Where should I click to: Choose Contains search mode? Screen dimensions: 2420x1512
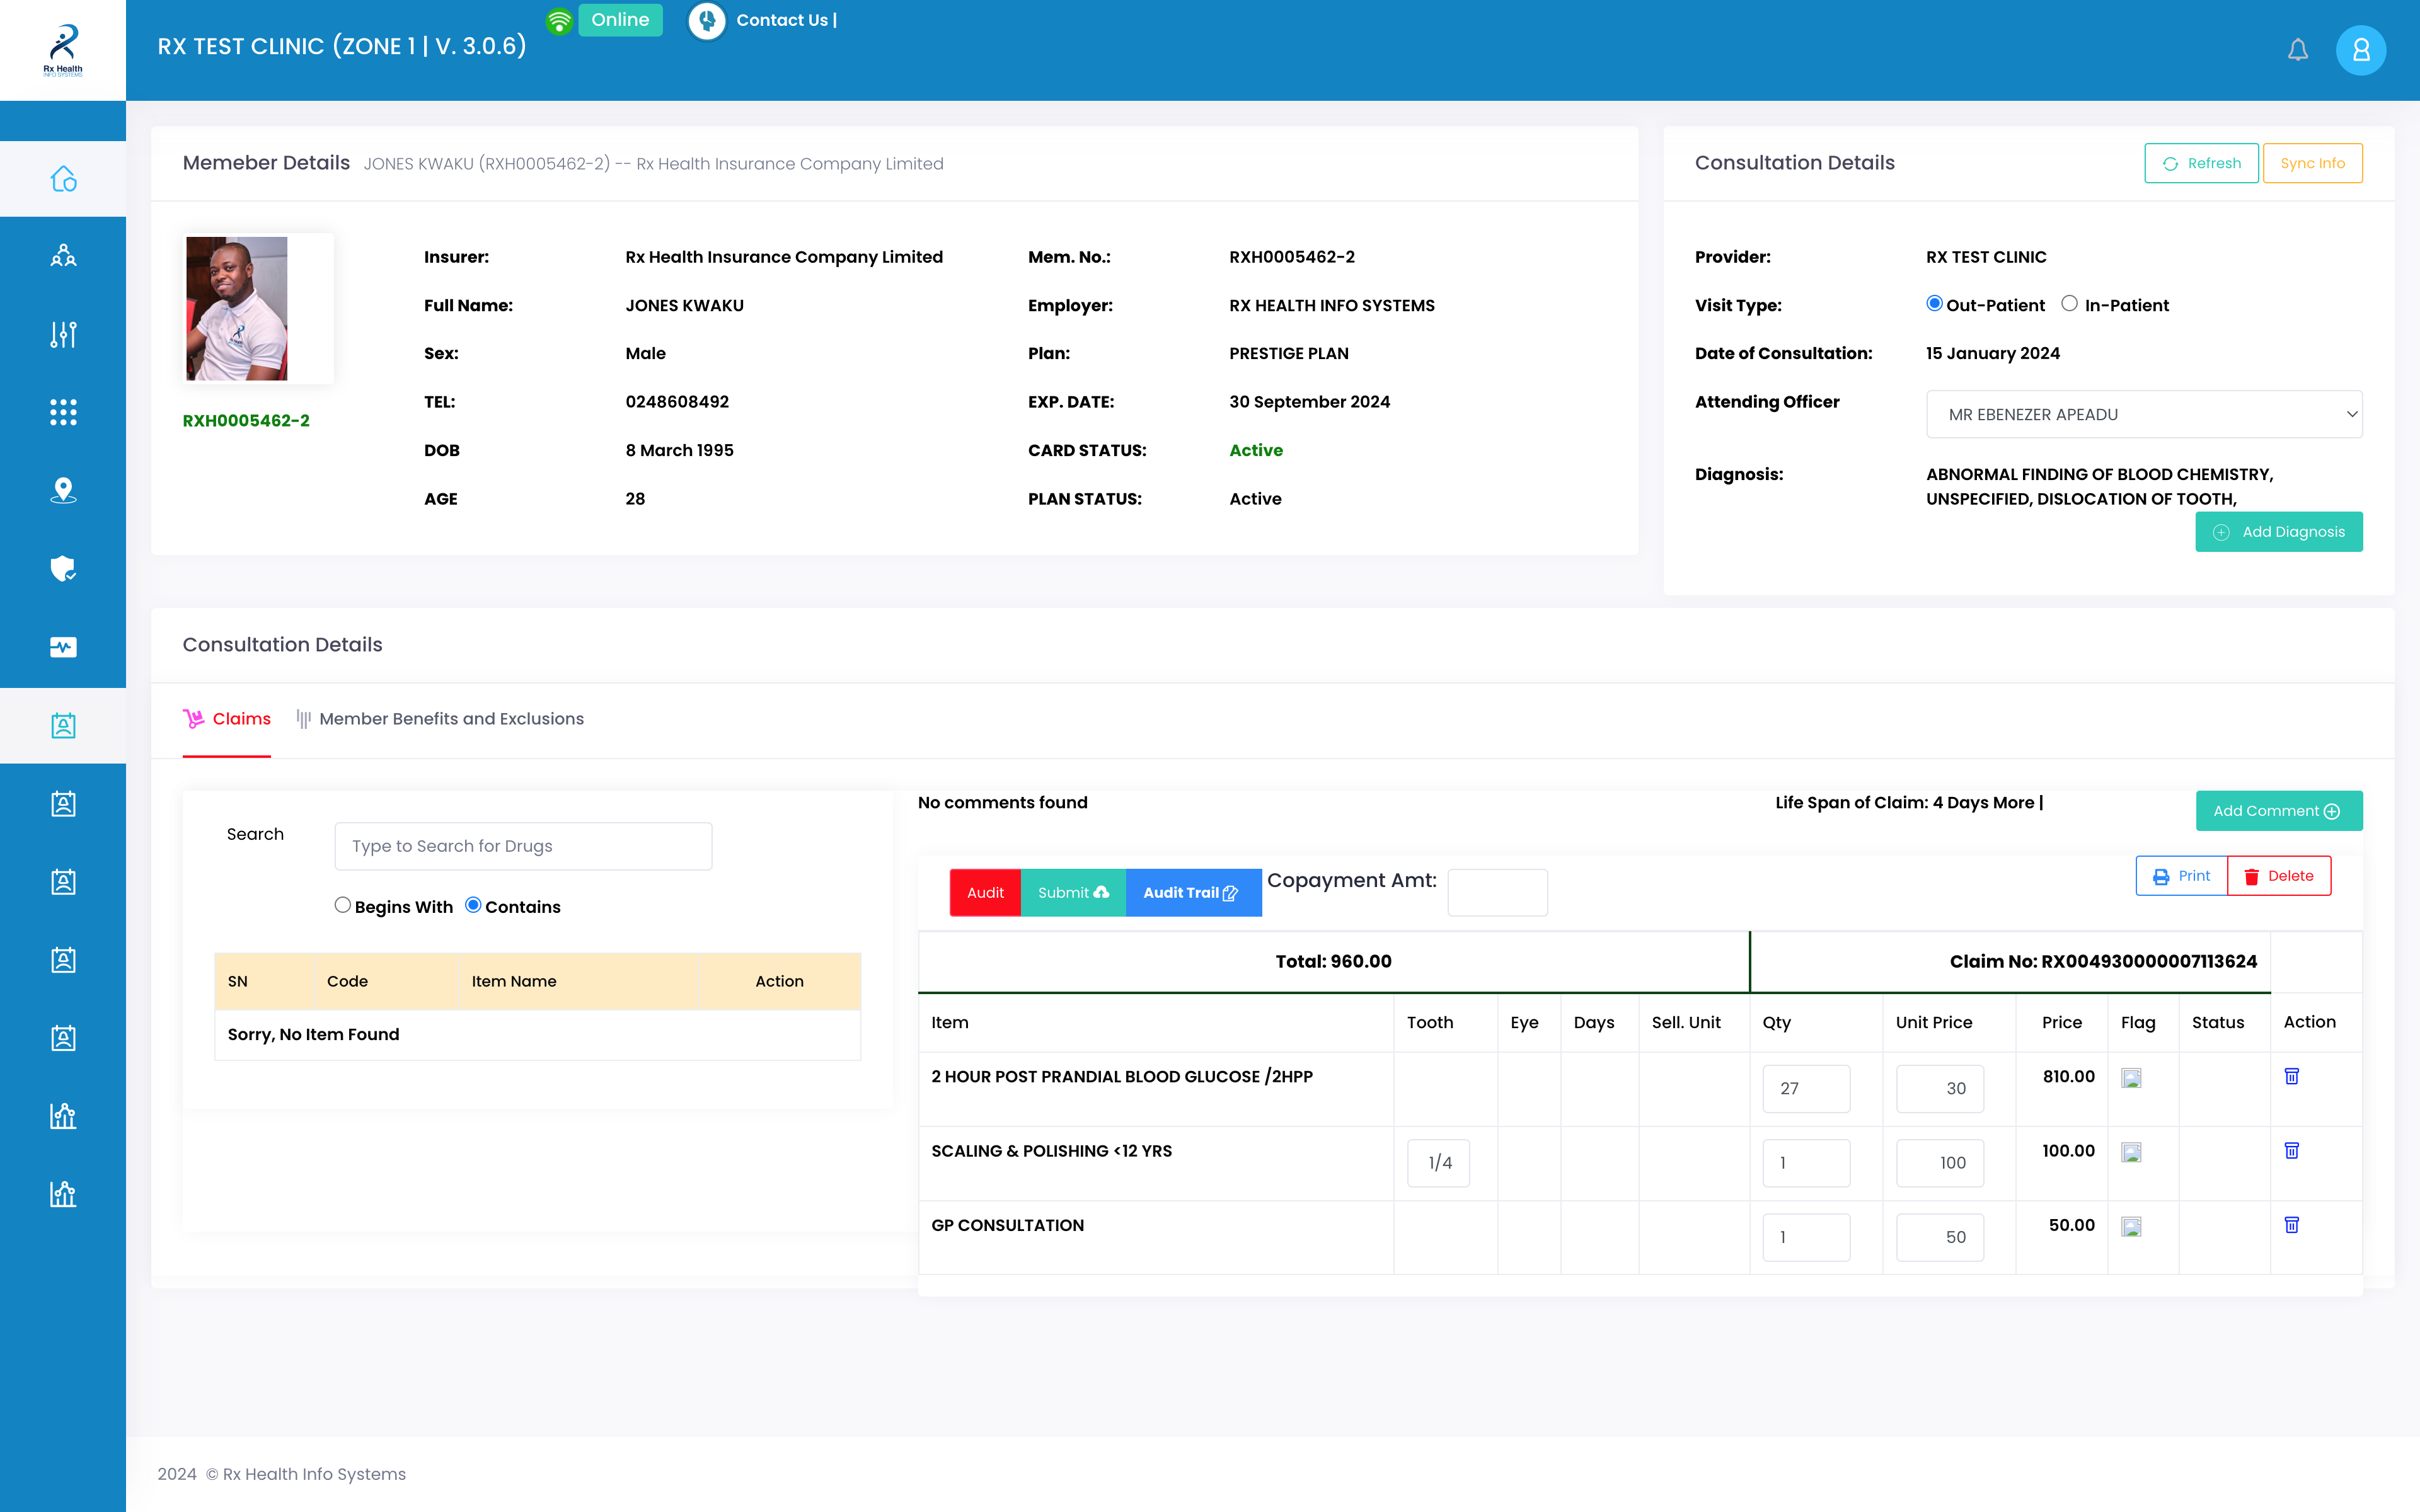point(473,905)
